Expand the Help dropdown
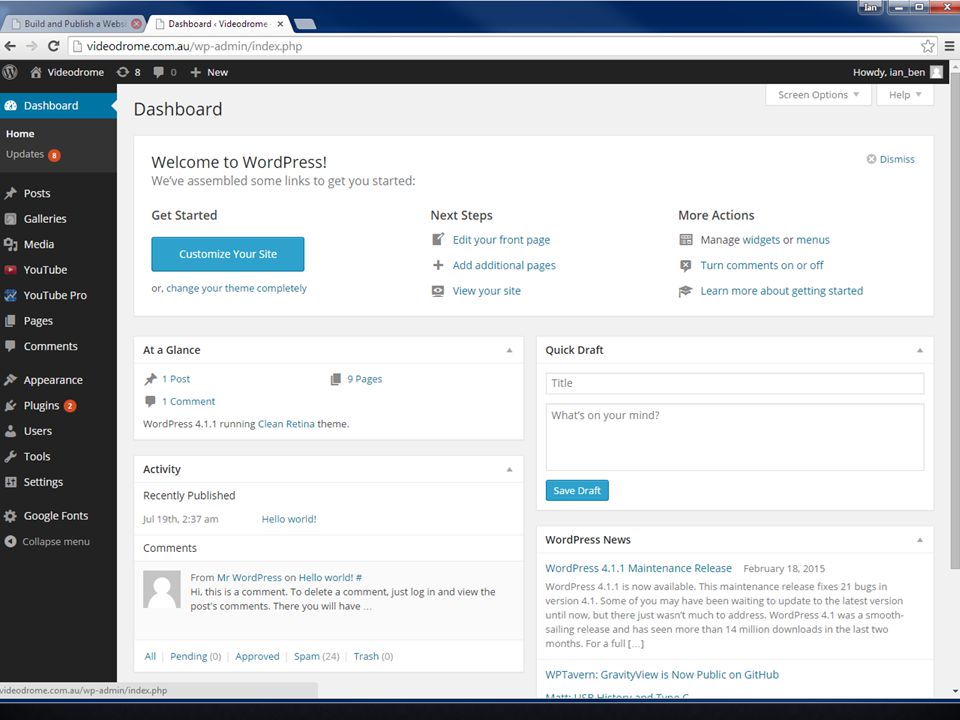Viewport: 960px width, 720px height. tap(905, 95)
